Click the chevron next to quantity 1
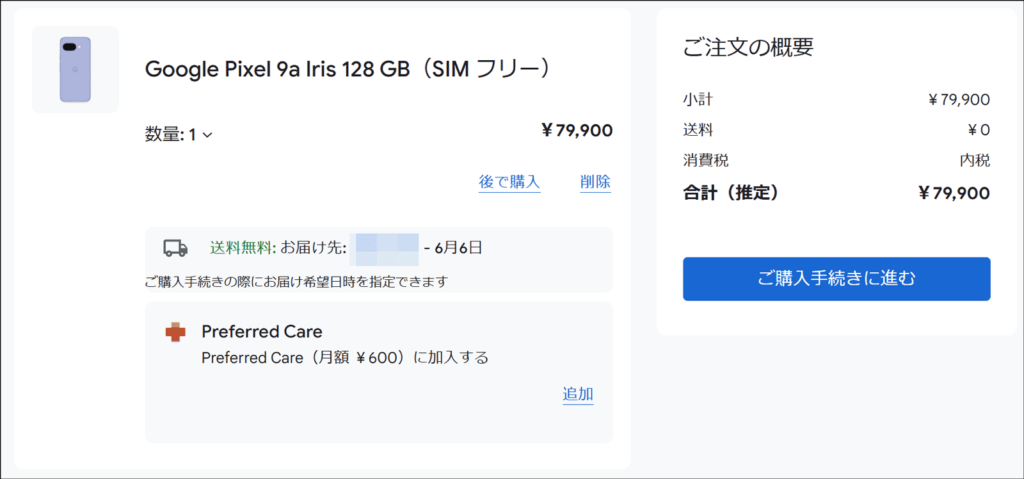The image size is (1024, 479). coord(208,135)
